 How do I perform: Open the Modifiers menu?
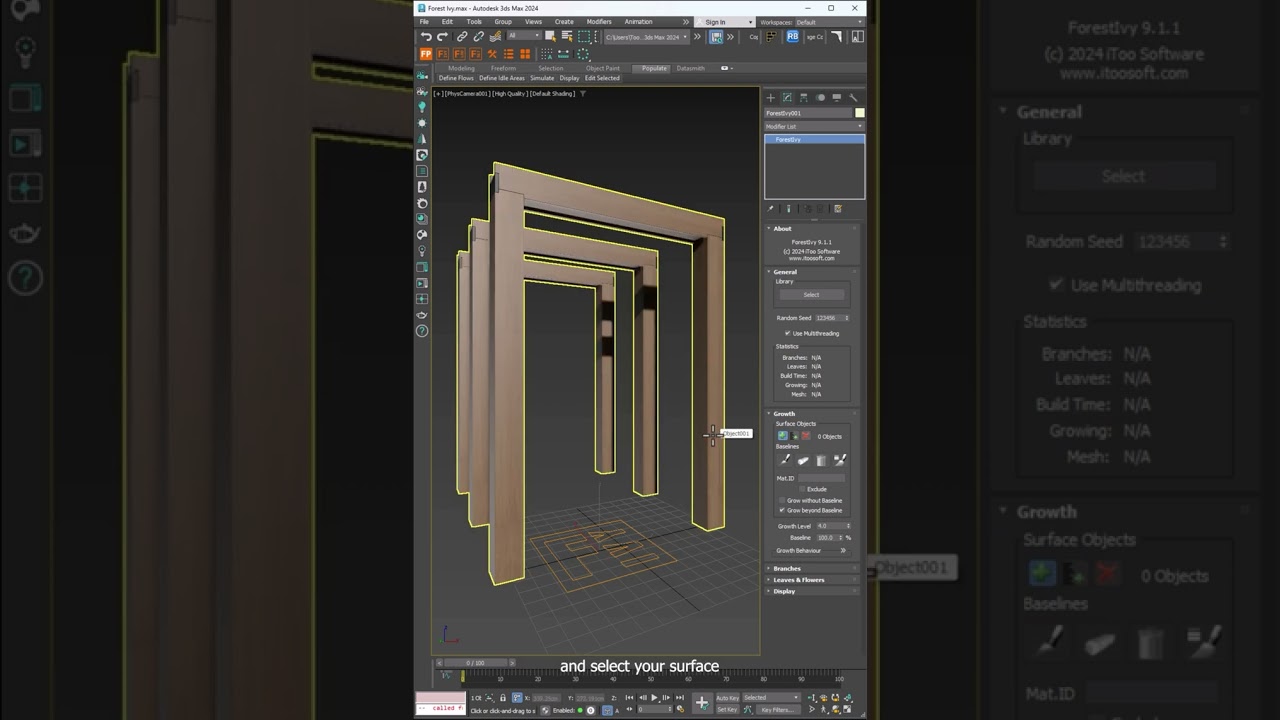pos(599,22)
